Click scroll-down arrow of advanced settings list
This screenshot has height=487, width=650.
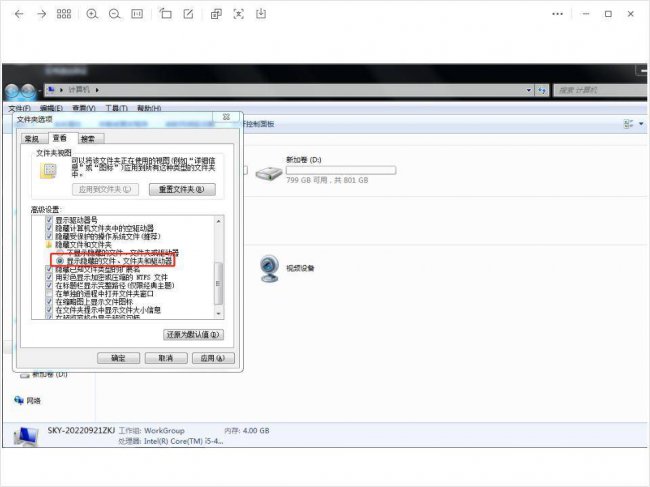[x=219, y=314]
